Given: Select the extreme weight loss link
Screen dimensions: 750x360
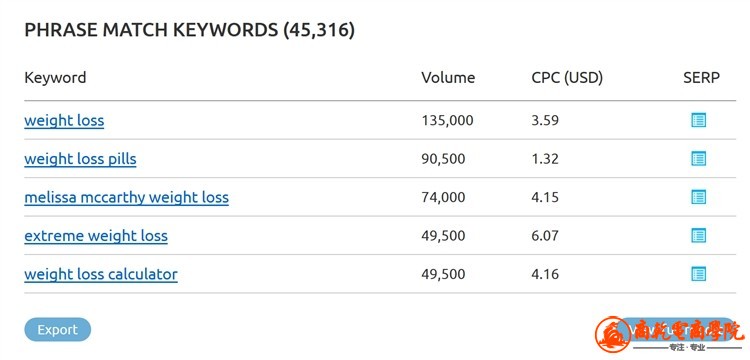Looking at the screenshot, I should [96, 236].
